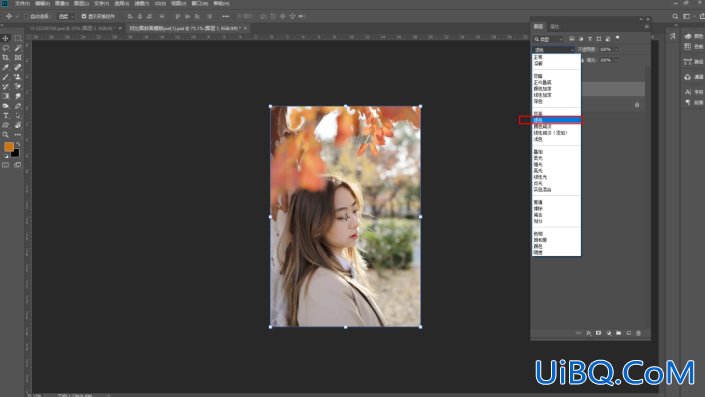Choose the Horizontal Type tool
Viewport: 705px width, 397px height.
[6, 116]
